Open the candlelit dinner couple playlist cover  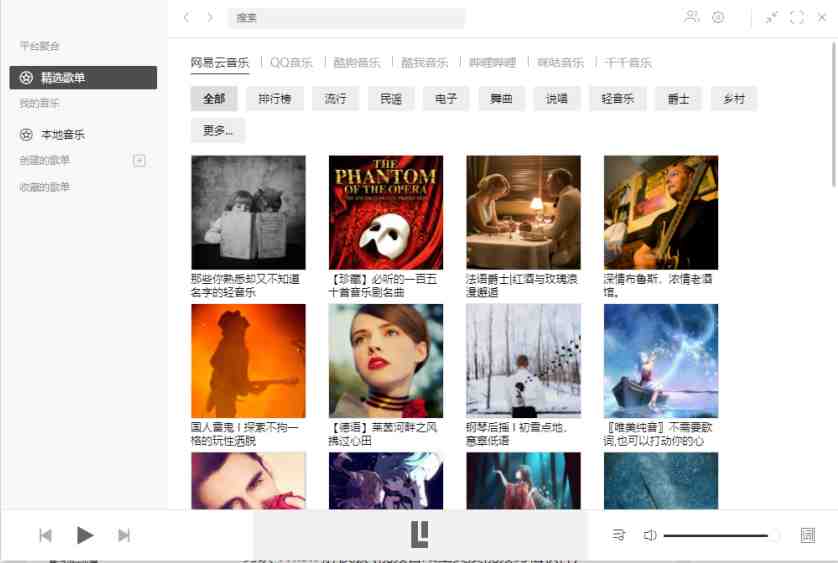click(523, 212)
